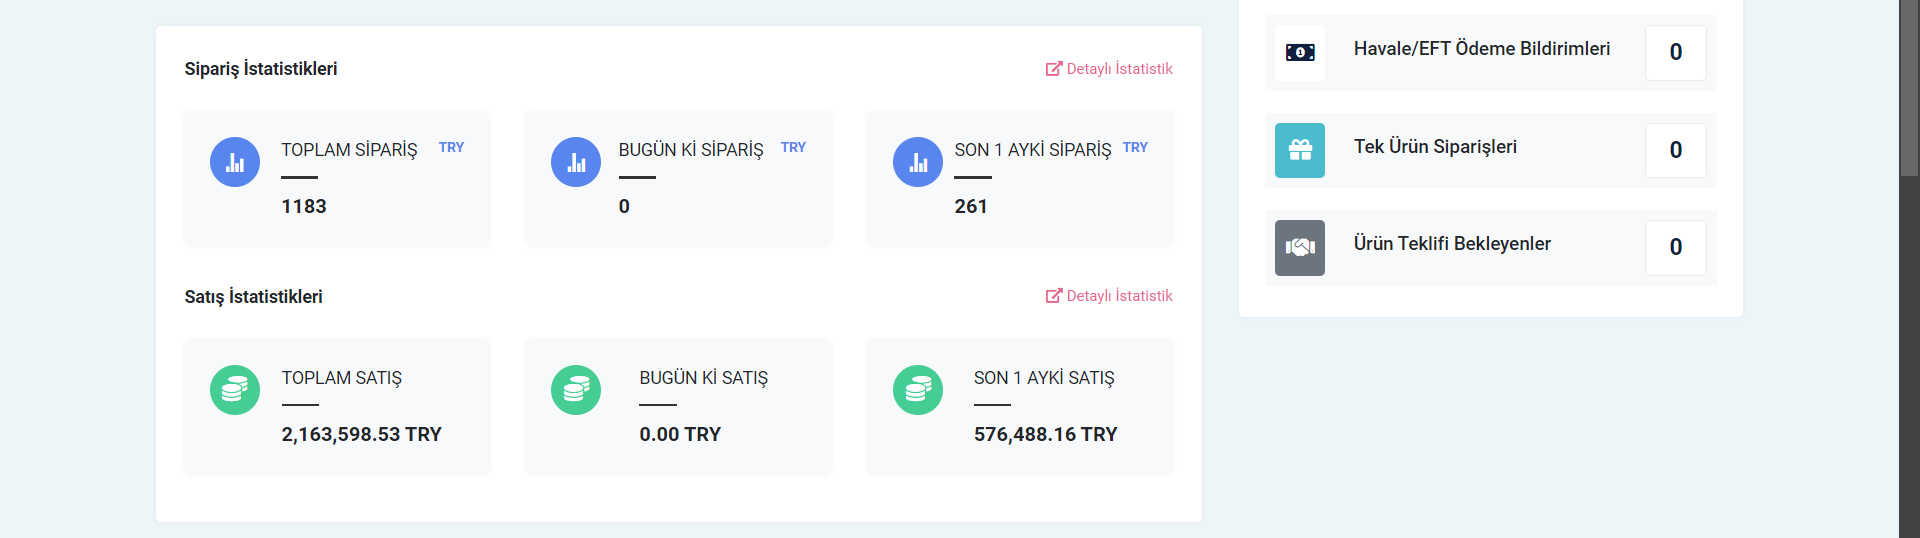Click the Tek Ürün Siparişleri gift icon
The width and height of the screenshot is (1920, 538).
[1300, 150]
